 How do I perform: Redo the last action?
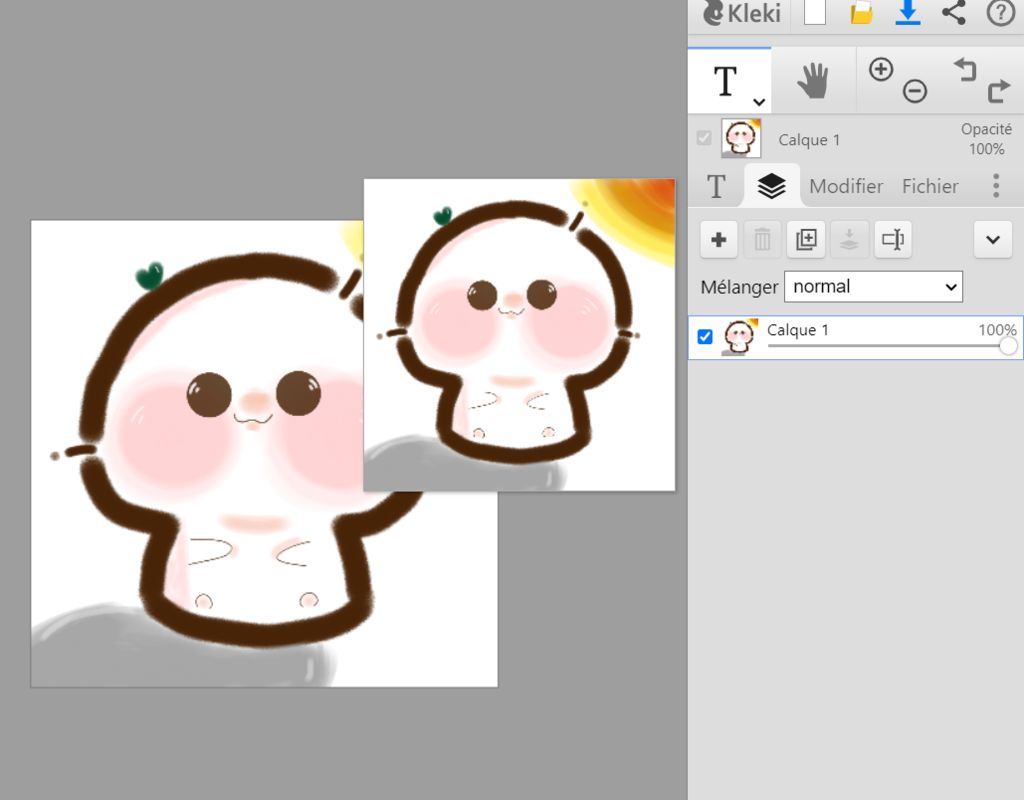[999, 91]
